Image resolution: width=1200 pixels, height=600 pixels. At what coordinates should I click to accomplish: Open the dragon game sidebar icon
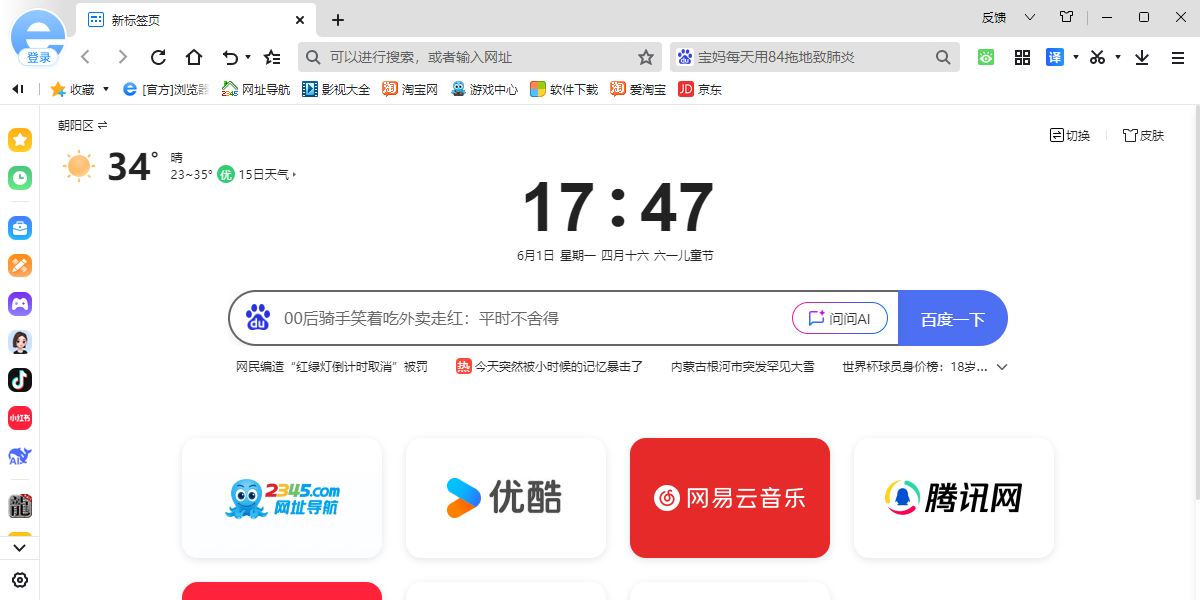[20, 506]
